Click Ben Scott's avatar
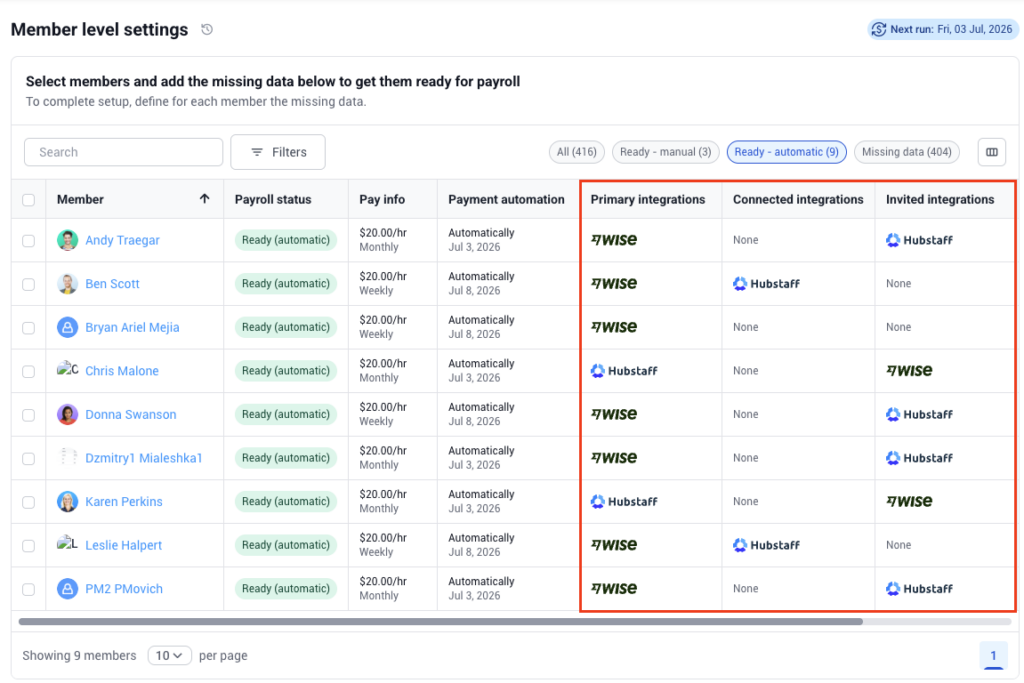The height and width of the screenshot is (683, 1024). pyautogui.click(x=67, y=284)
